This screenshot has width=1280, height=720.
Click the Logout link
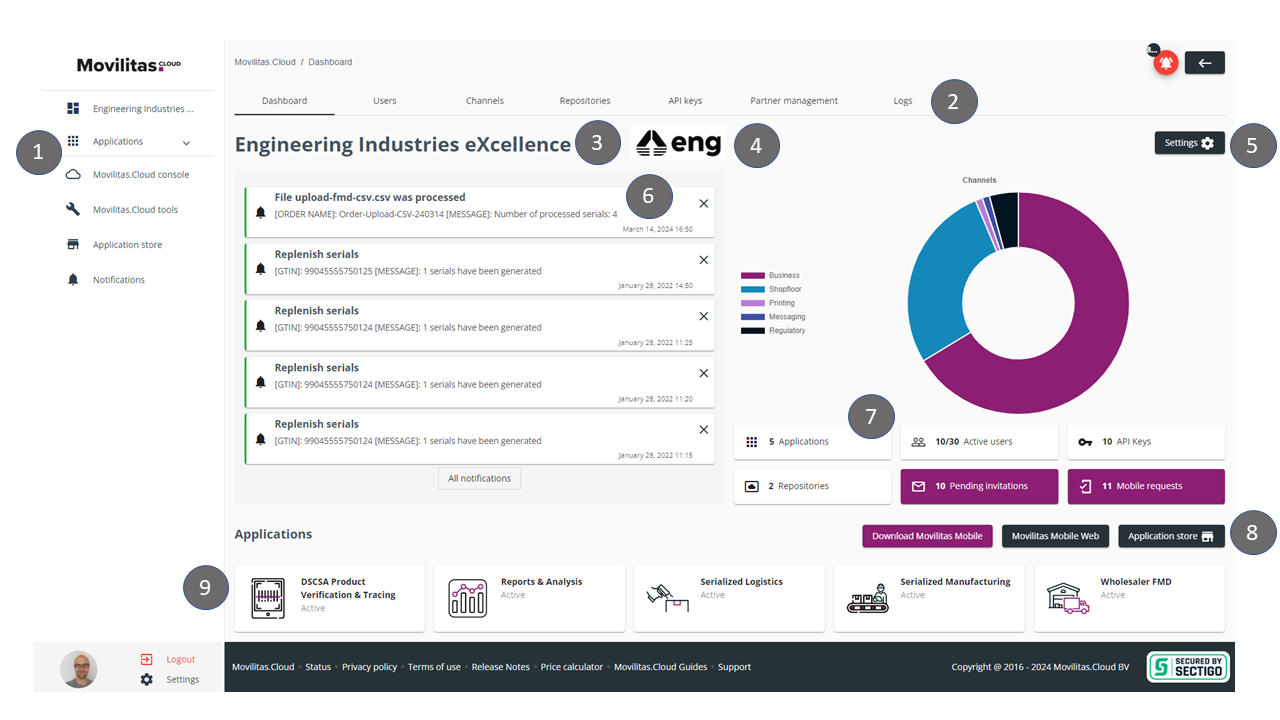tap(181, 659)
